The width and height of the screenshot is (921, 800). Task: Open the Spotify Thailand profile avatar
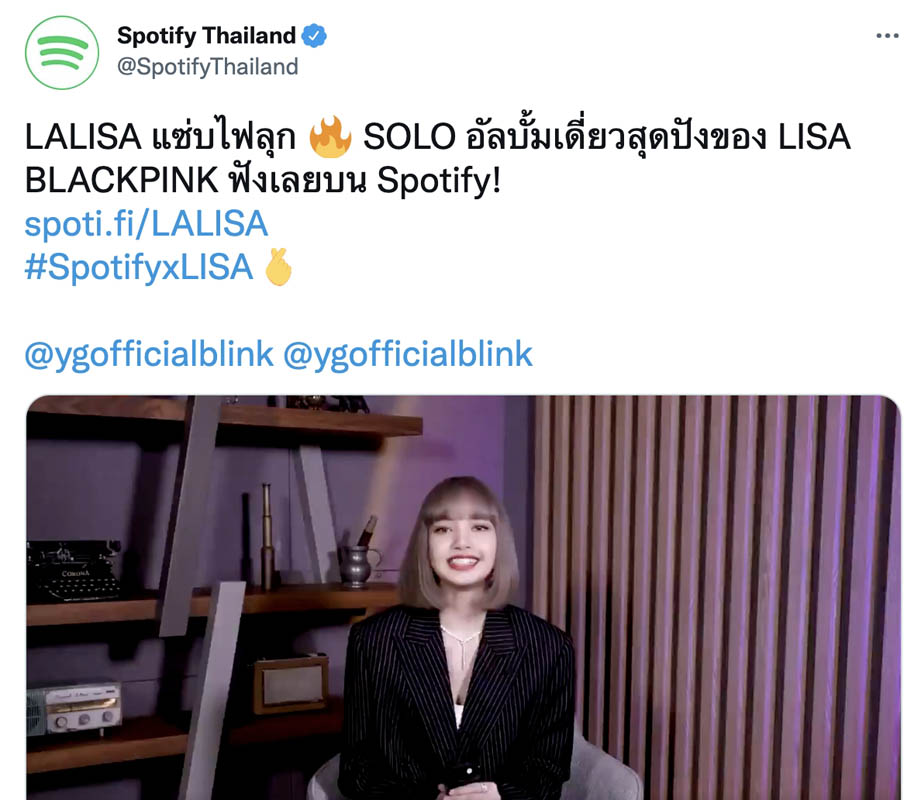[x=62, y=53]
